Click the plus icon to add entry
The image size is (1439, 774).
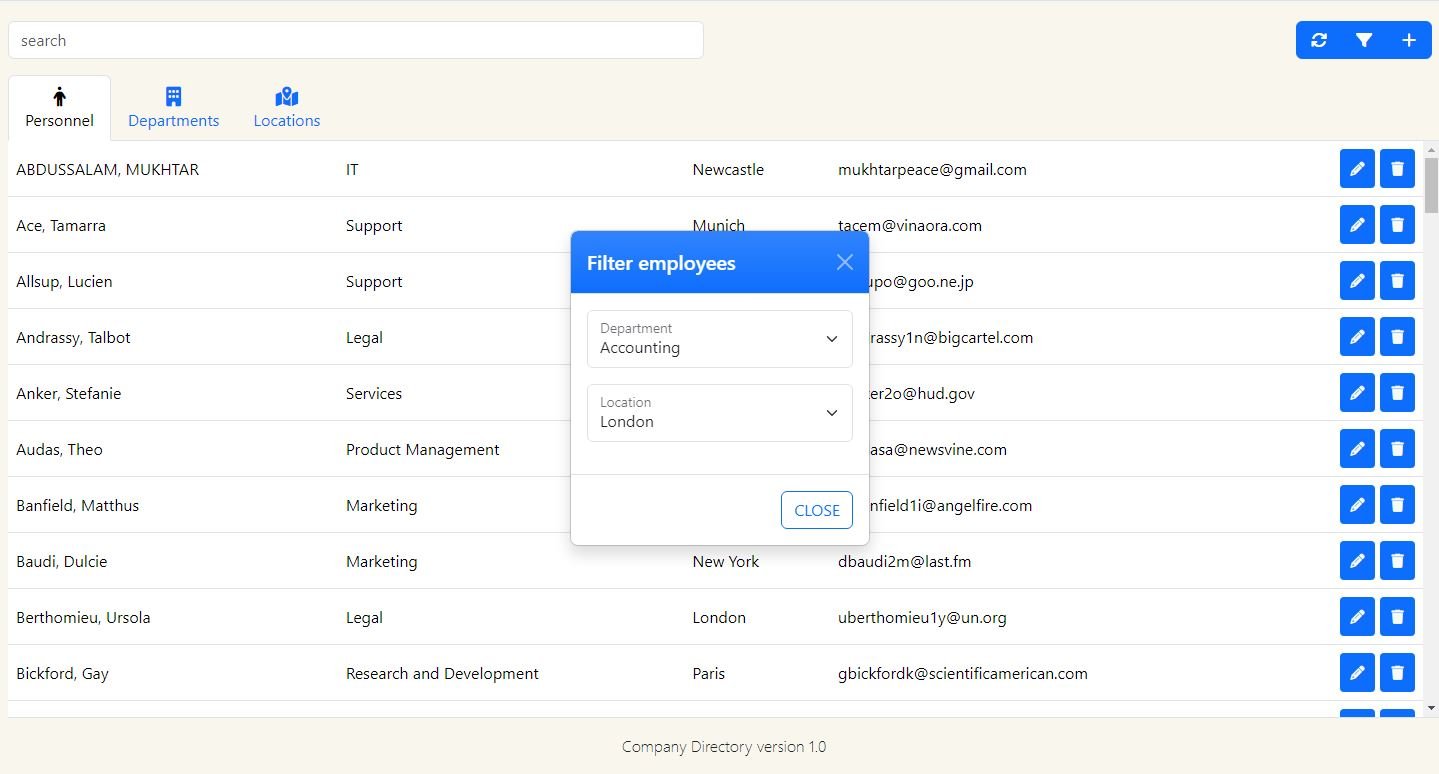[1409, 40]
